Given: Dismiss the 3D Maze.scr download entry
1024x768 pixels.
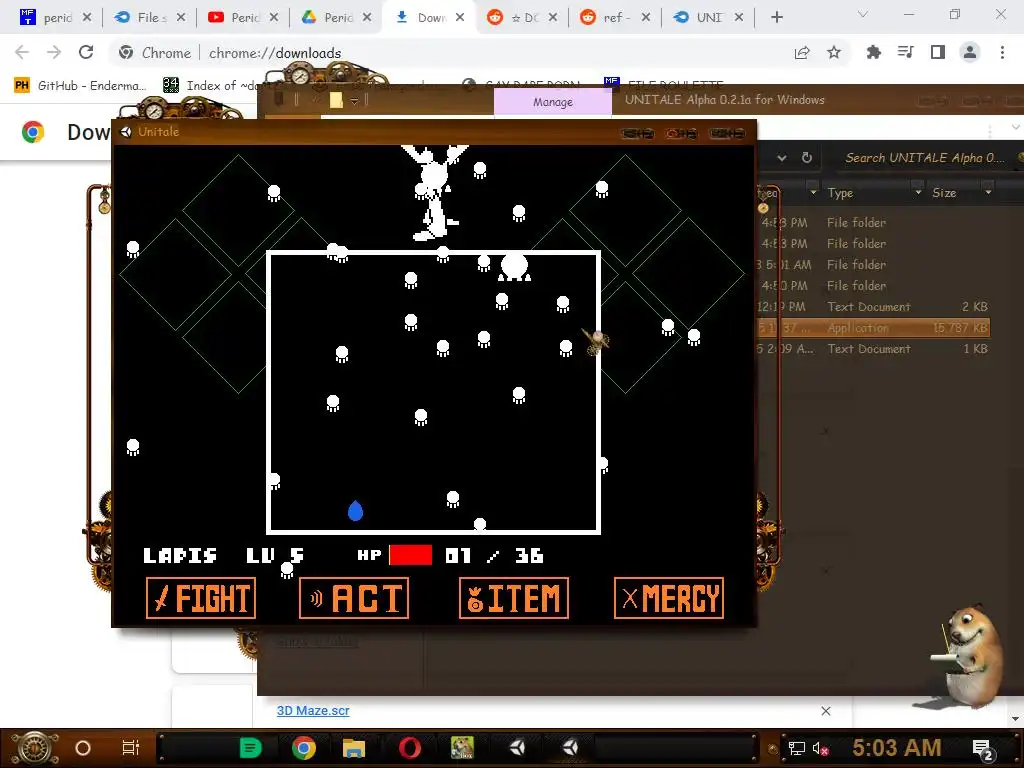Looking at the screenshot, I should tap(825, 711).
